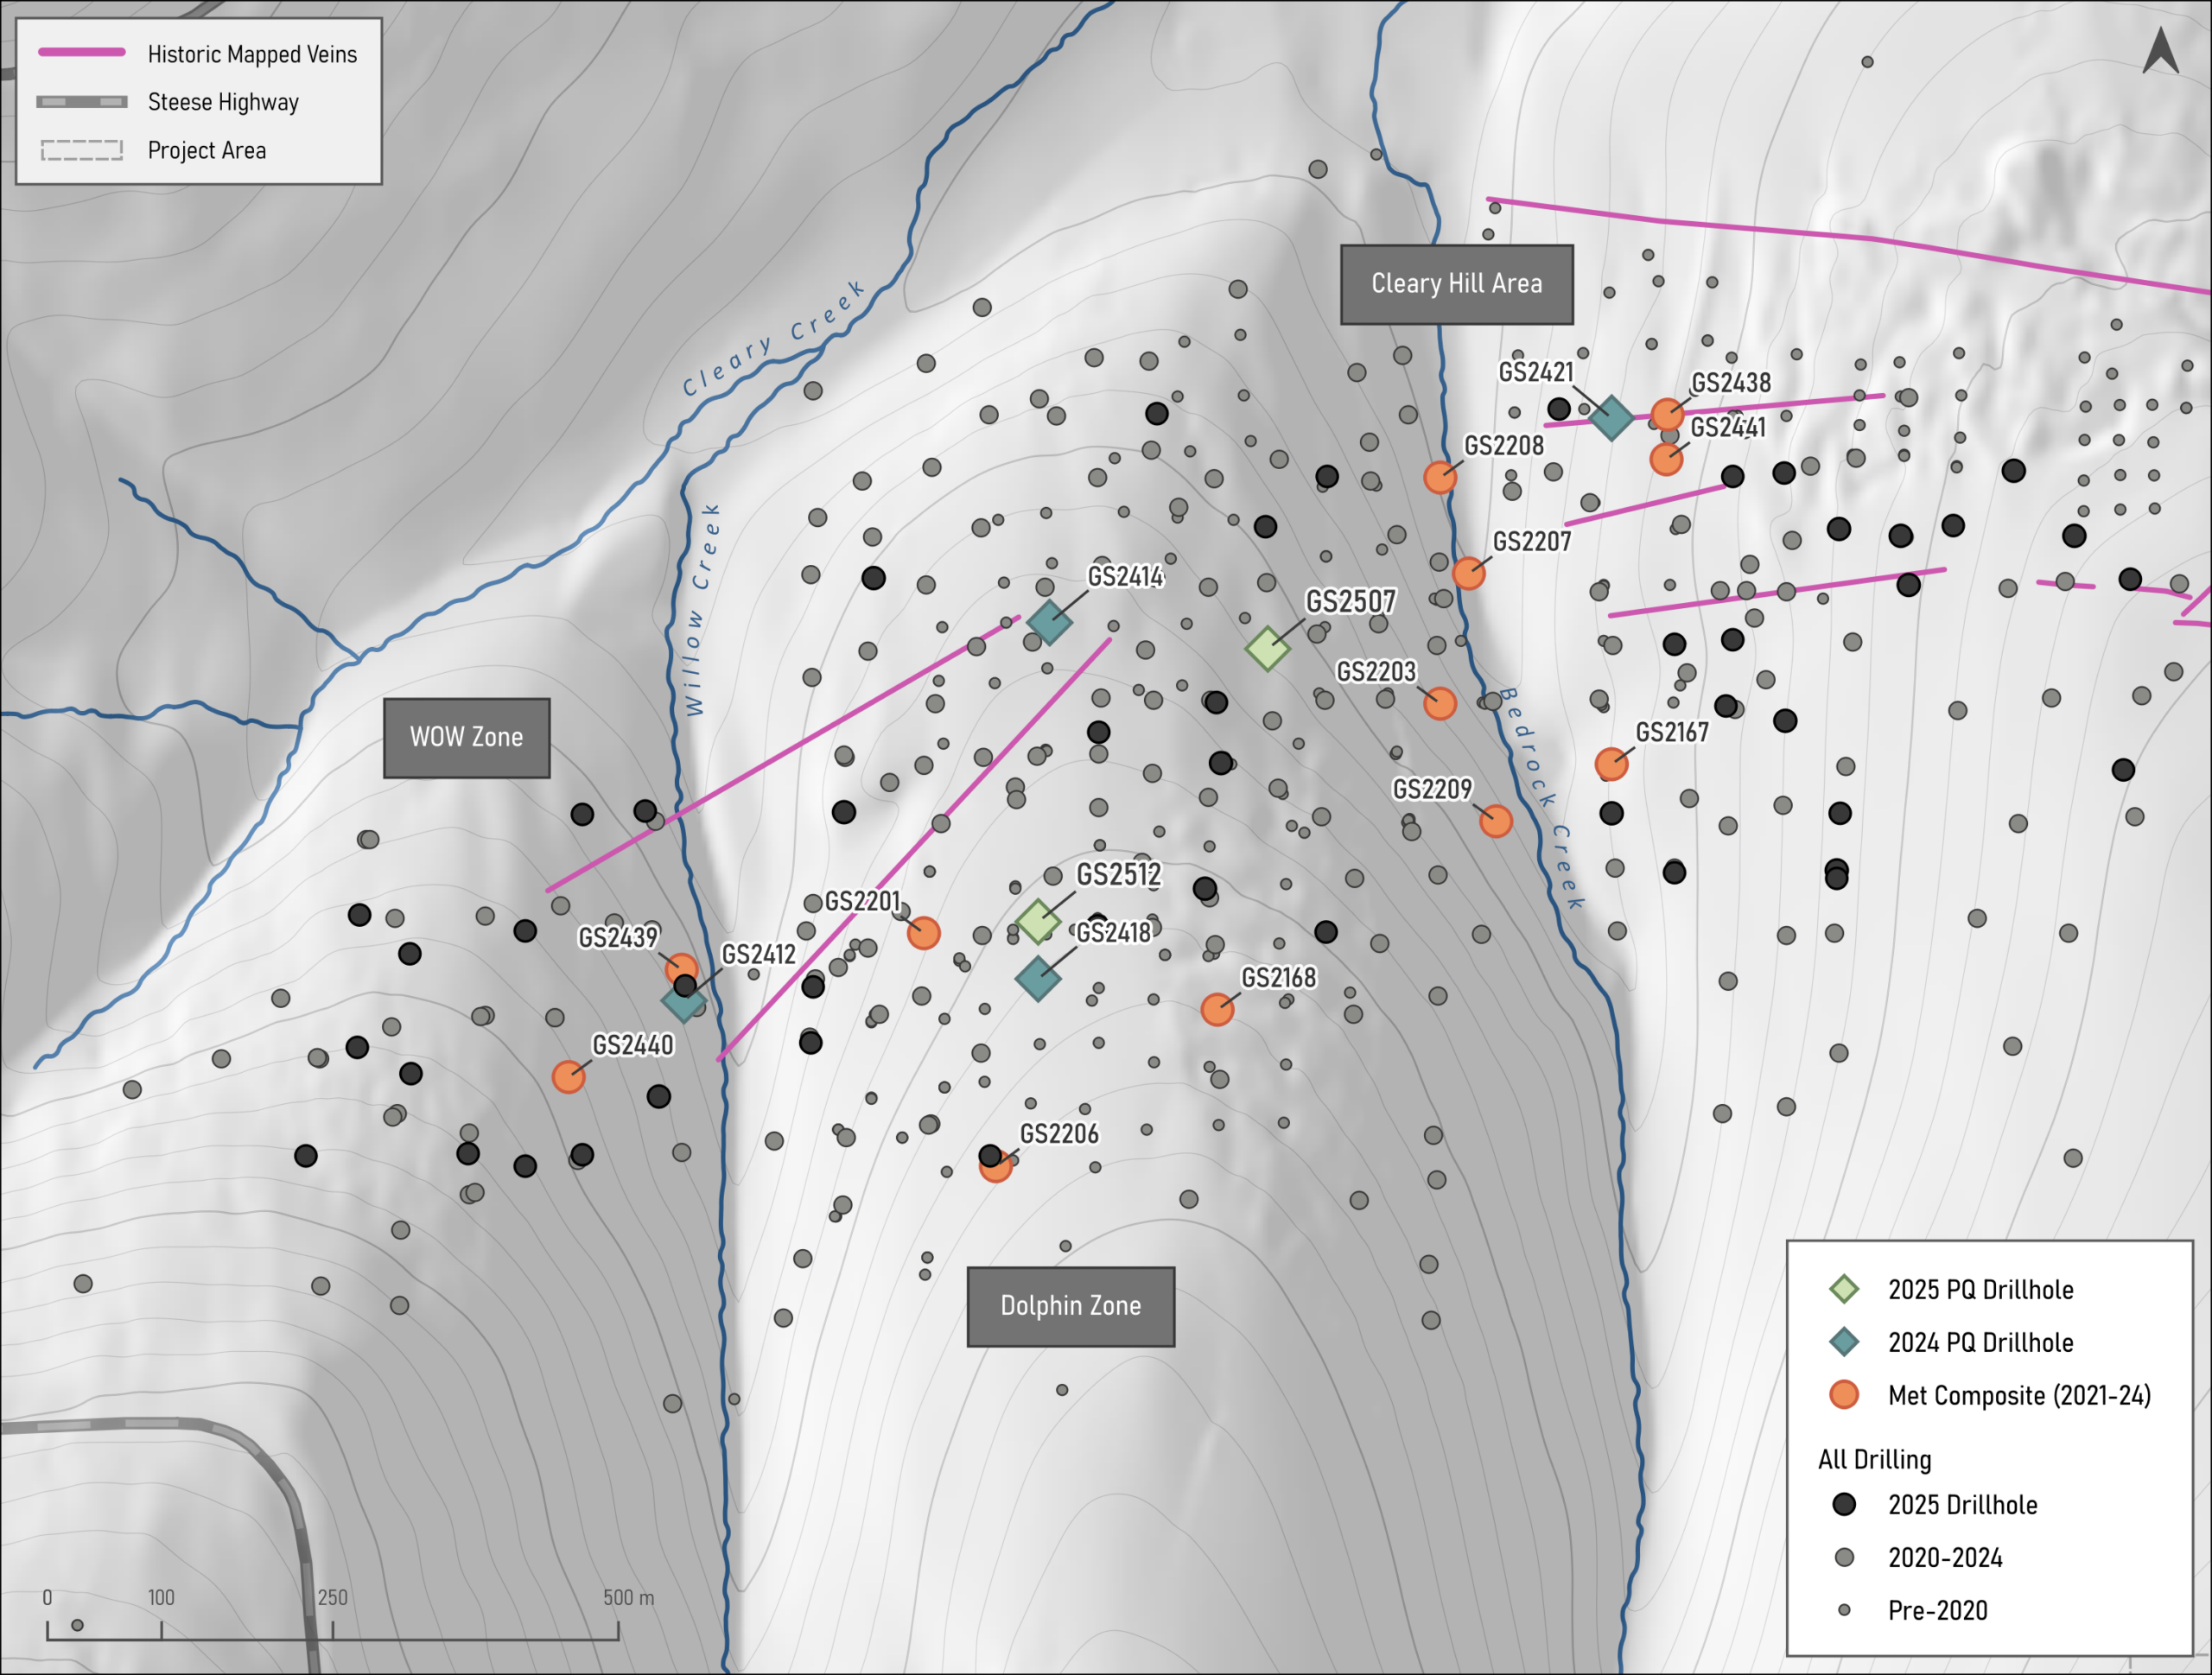Click the 2025 PQ Drillhole legend diamond
The image size is (2212, 1675).
point(1843,1289)
